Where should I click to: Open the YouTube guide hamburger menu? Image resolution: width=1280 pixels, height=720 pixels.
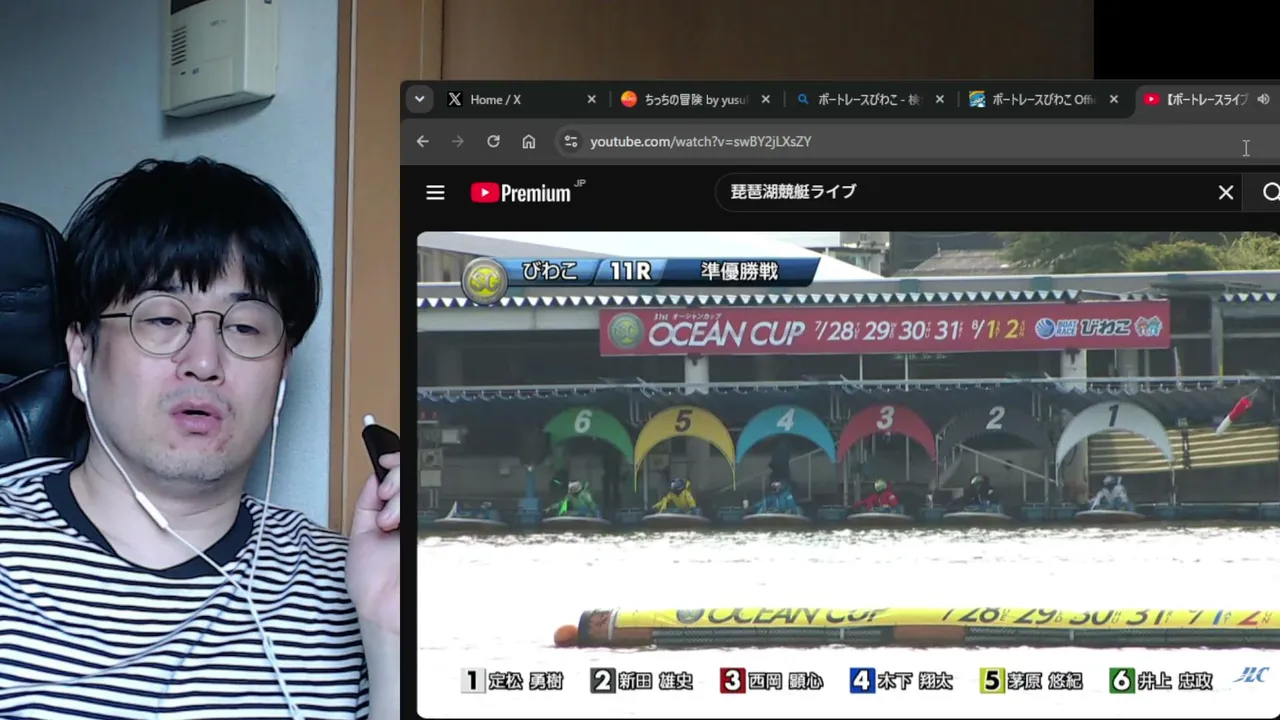[x=435, y=193]
